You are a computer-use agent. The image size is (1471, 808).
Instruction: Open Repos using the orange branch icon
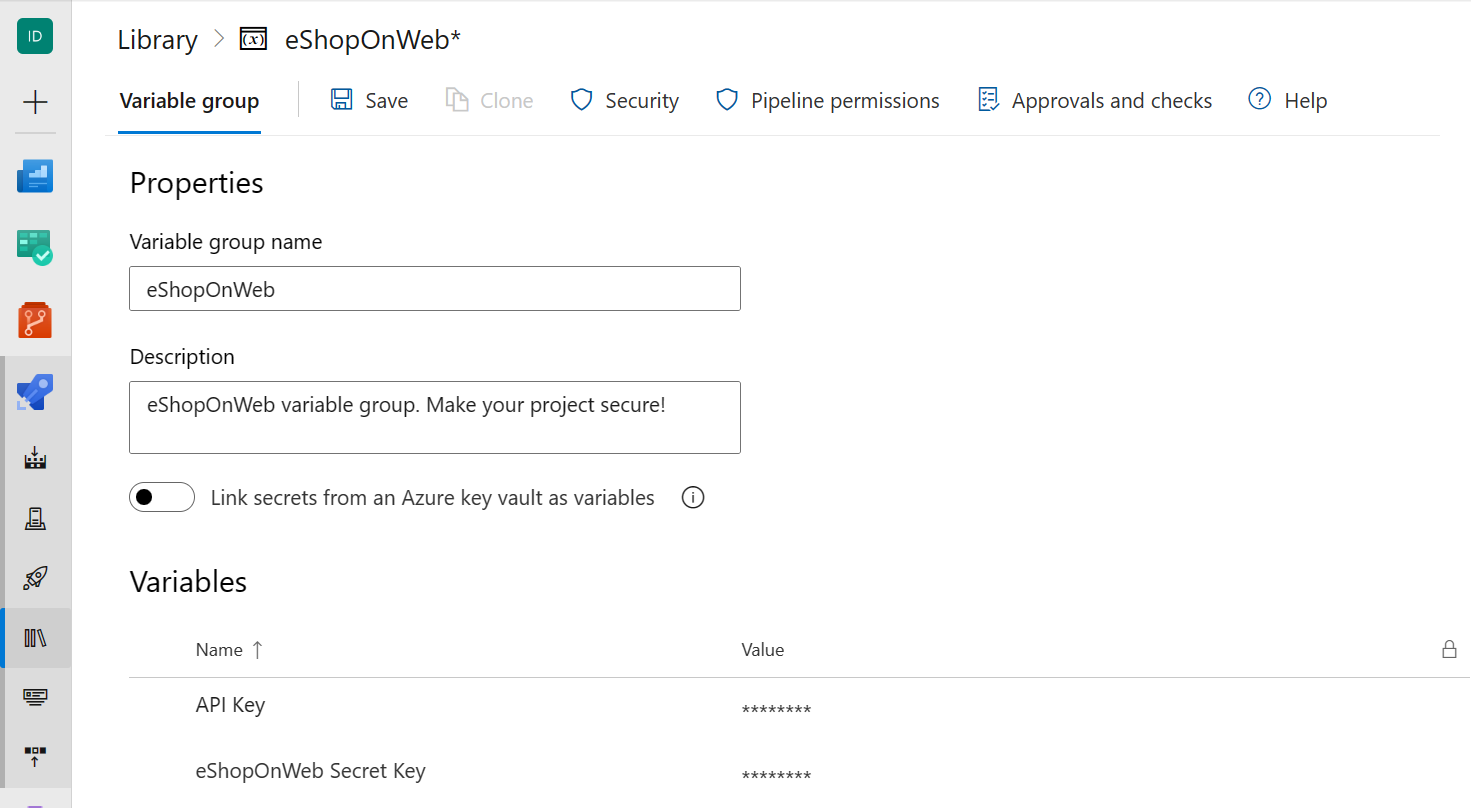click(x=35, y=320)
